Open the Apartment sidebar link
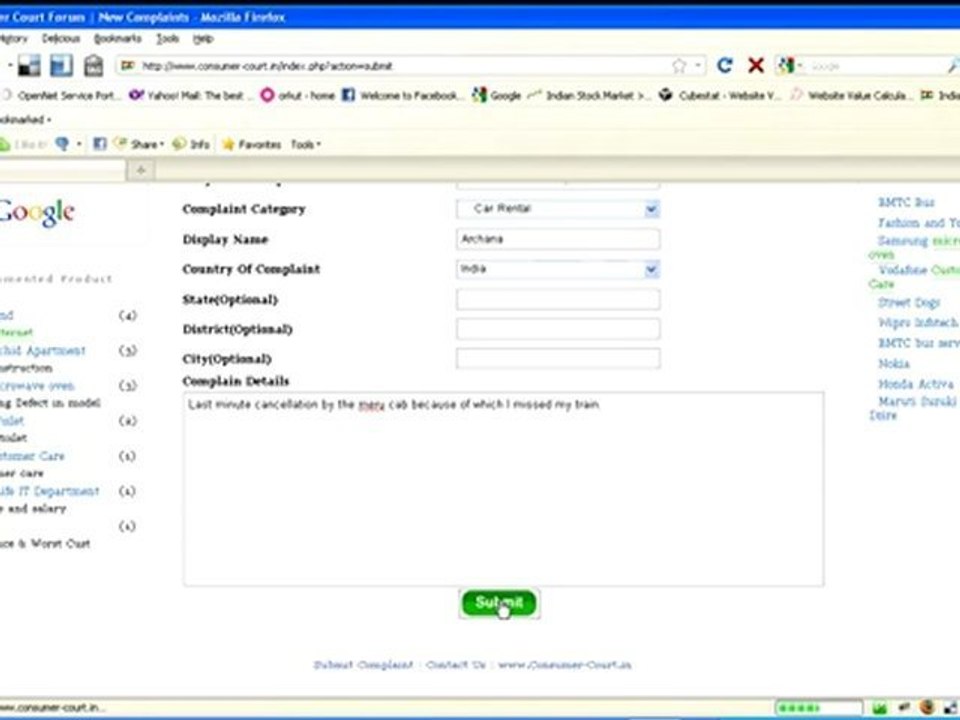This screenshot has height=720, width=960. [42, 351]
